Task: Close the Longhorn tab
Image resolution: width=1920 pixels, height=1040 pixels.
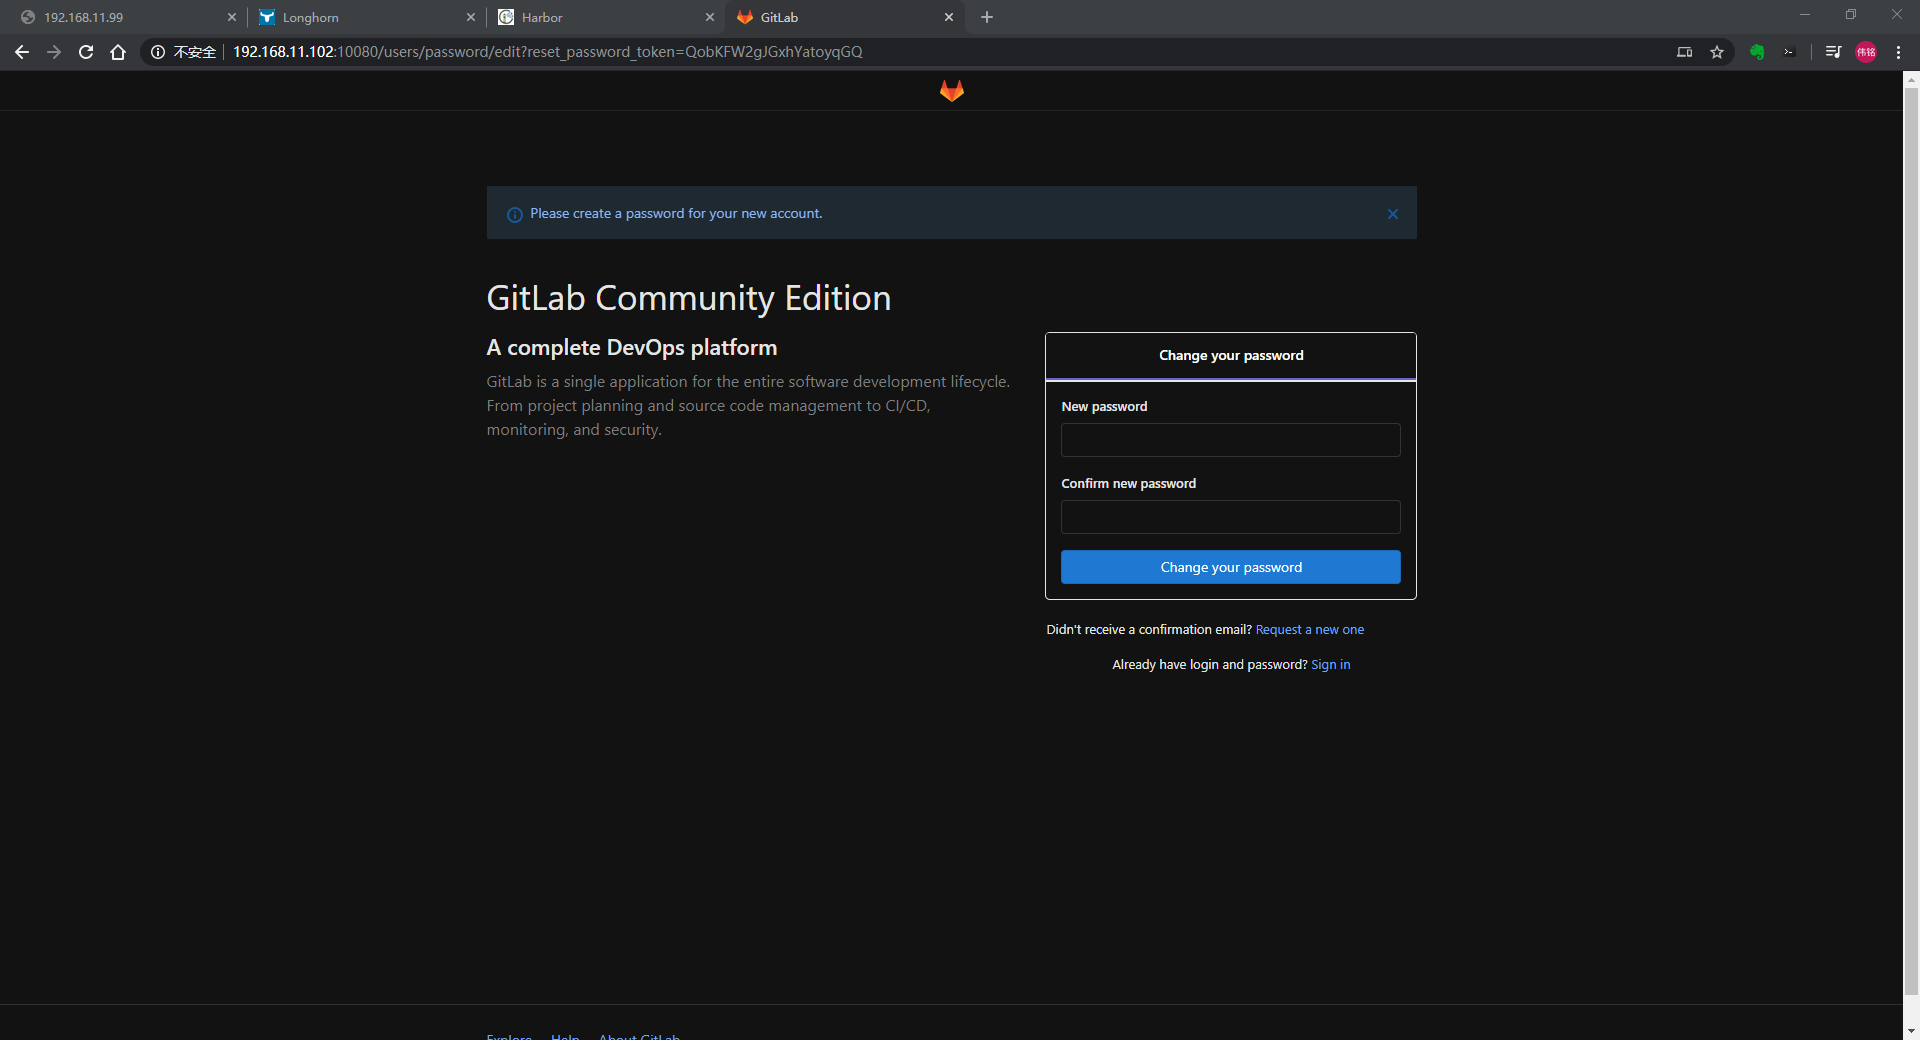Action: 471,17
